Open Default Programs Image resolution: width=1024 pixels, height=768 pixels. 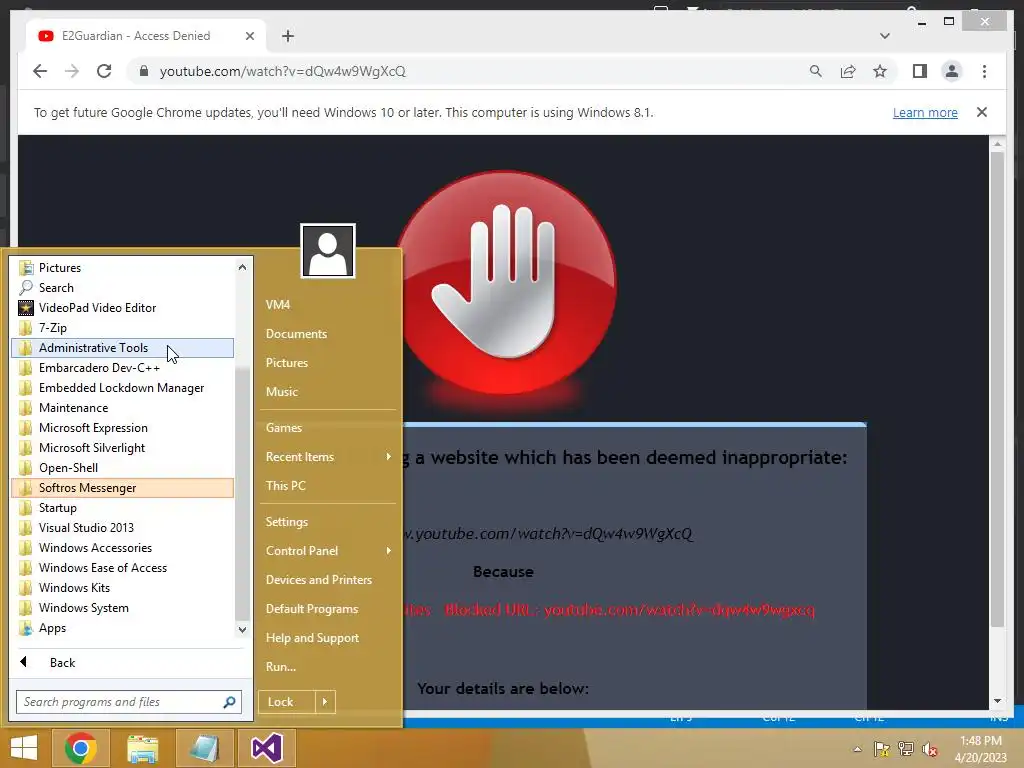tap(312, 609)
